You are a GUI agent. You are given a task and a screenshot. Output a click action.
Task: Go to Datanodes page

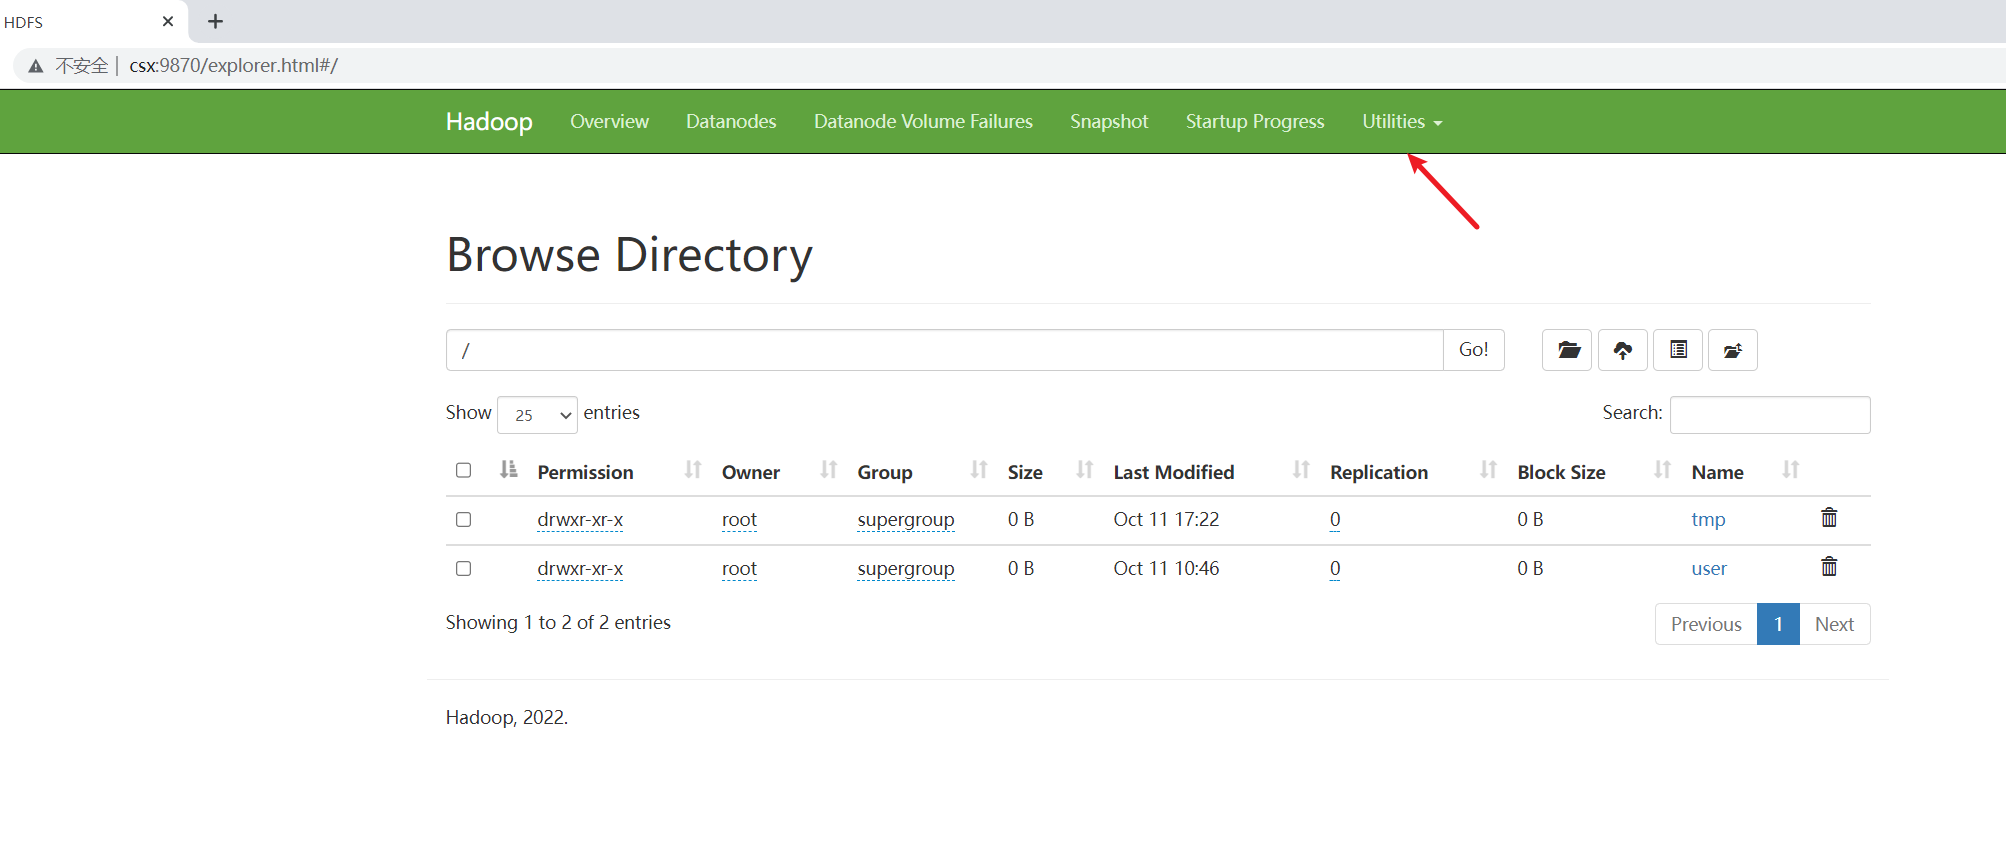click(731, 121)
